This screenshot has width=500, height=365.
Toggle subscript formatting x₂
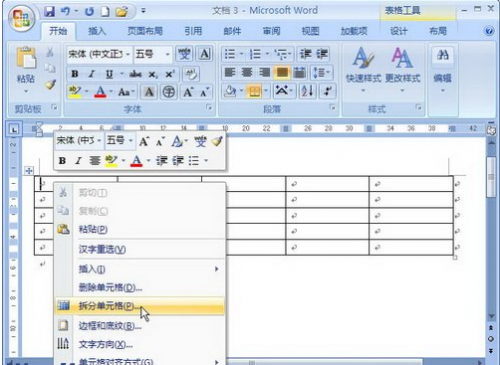(153, 74)
